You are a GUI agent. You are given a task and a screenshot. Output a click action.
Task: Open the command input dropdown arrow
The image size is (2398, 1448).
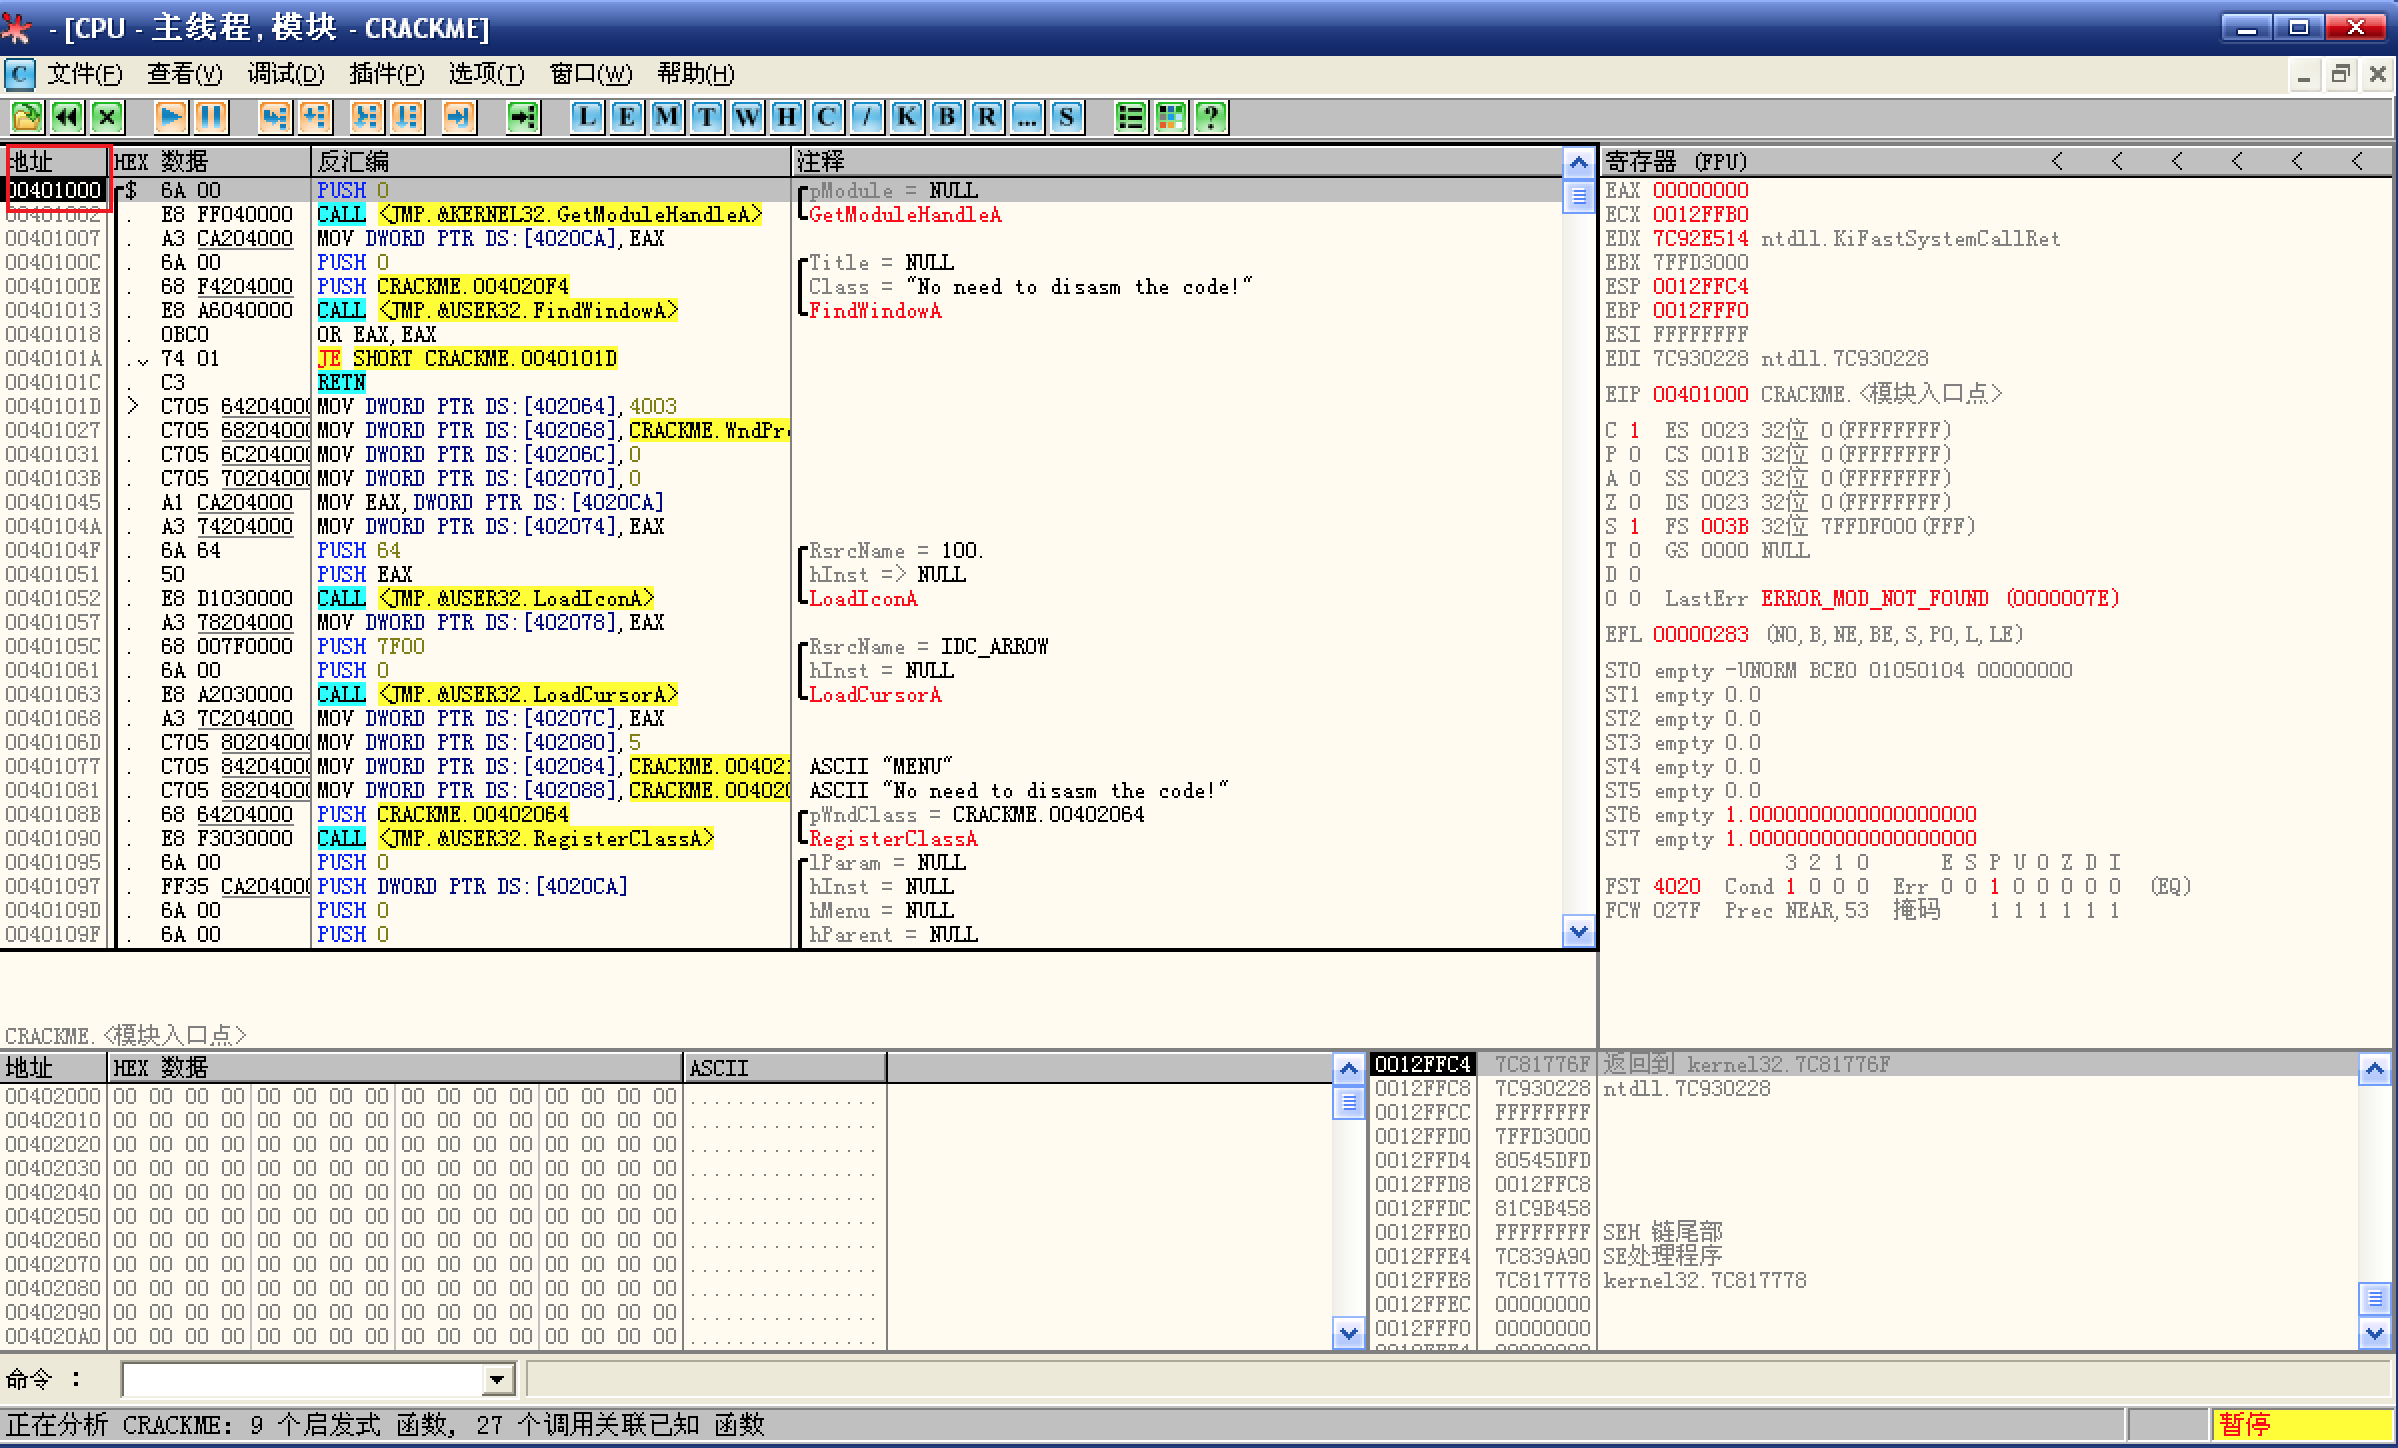(497, 1380)
